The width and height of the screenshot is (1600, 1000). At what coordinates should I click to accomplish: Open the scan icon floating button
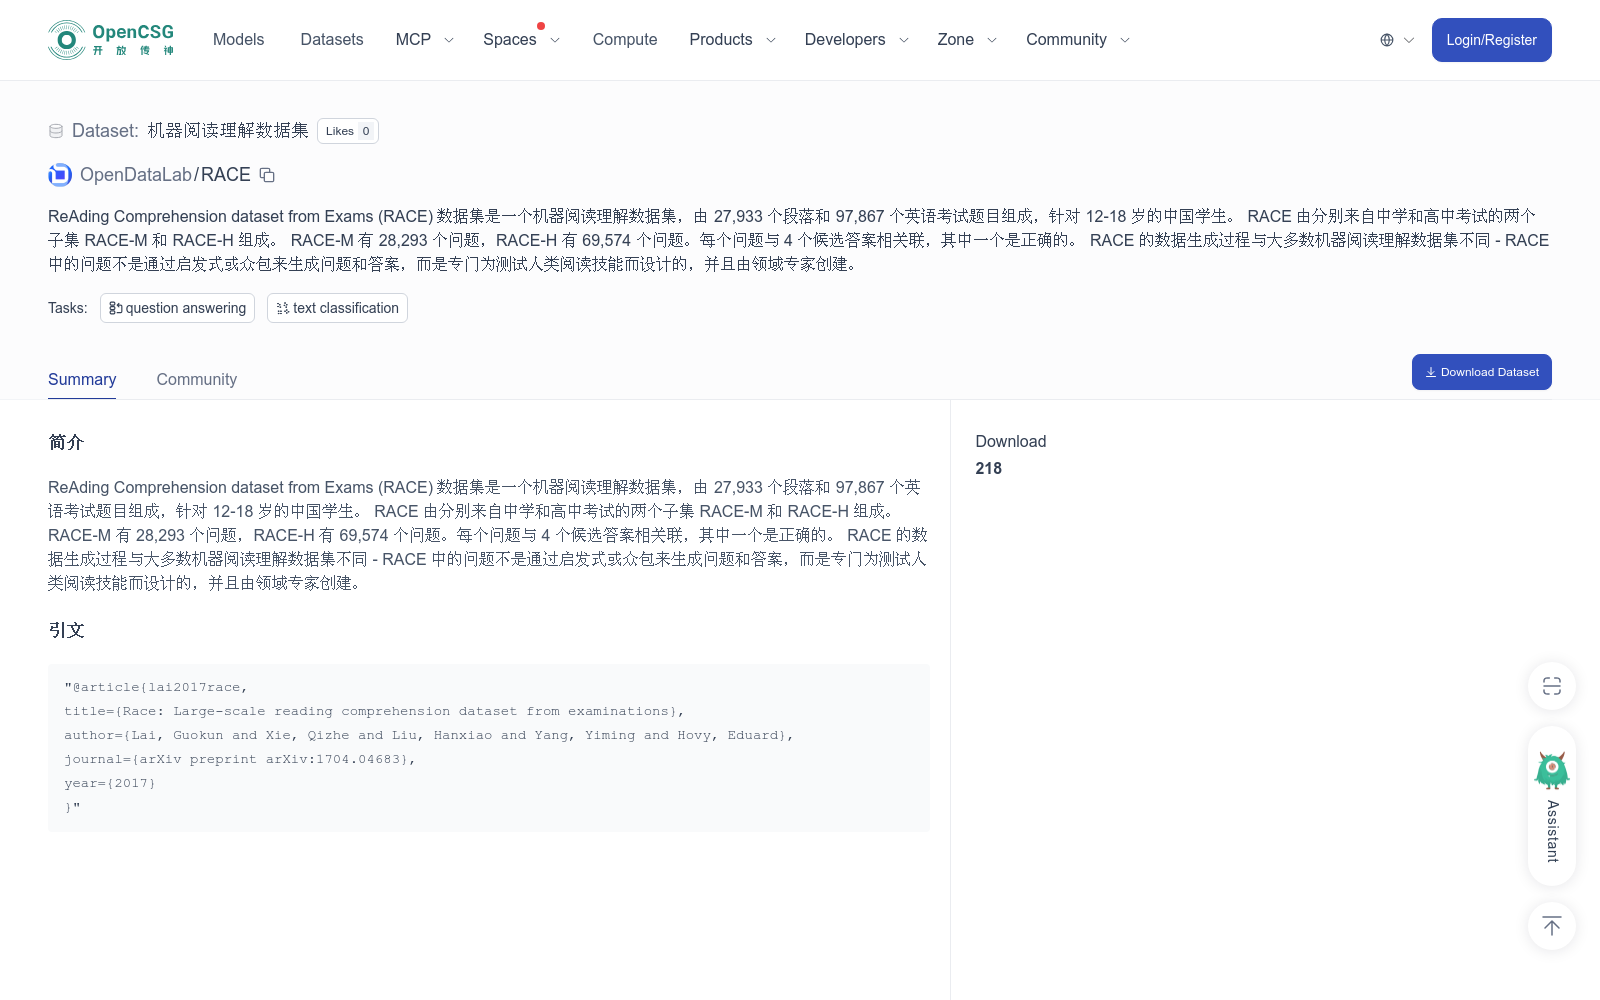1552,686
